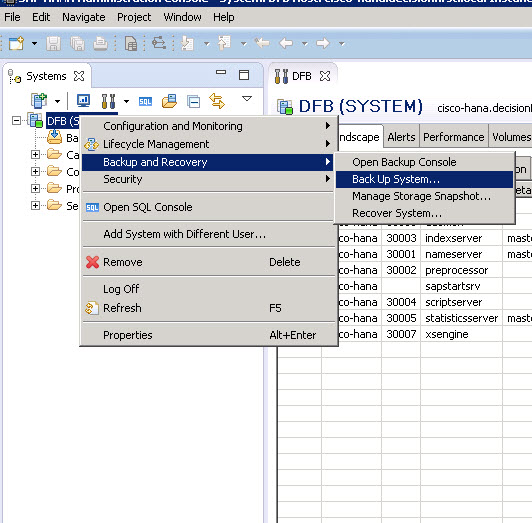Select Configuration and Monitoring menu entry
Screen dimensions: 532x523
pyautogui.click(x=207, y=126)
